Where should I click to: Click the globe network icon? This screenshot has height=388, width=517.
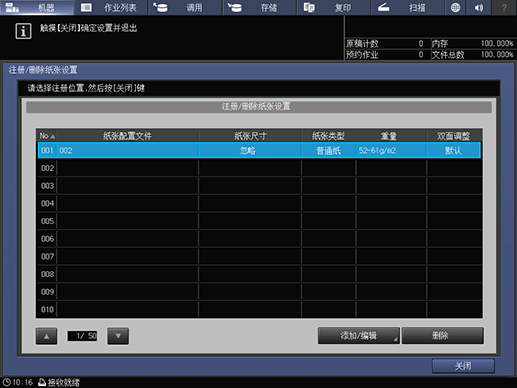pos(455,7)
